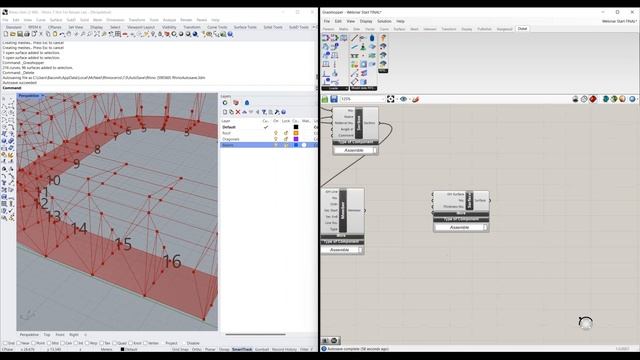Click the four-viewport layout icon in Rhino toolbar

[x=118, y=34]
